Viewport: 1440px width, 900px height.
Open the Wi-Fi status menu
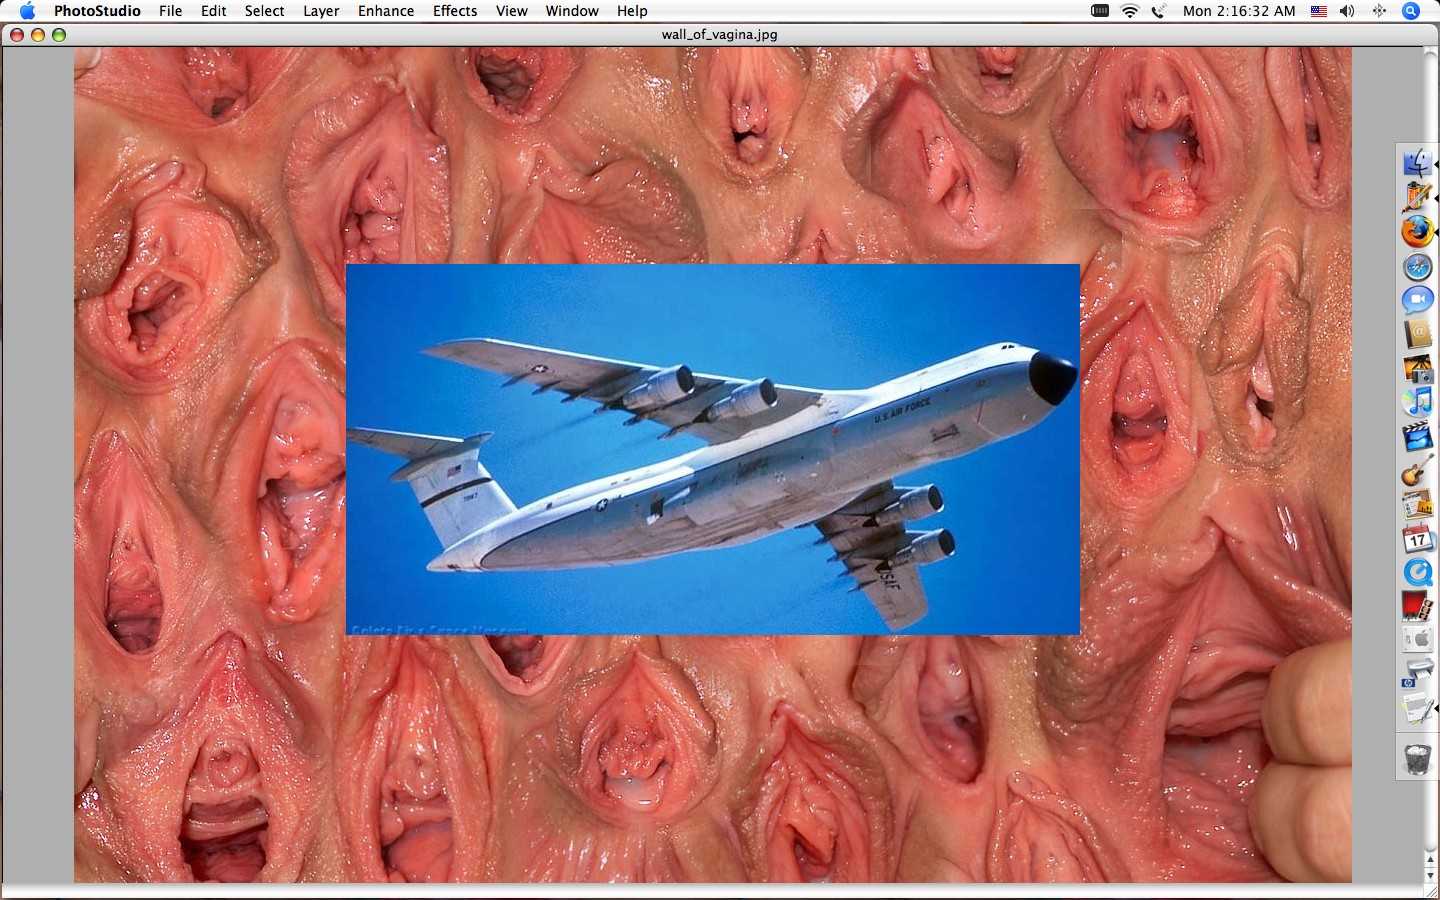pyautogui.click(x=1130, y=11)
